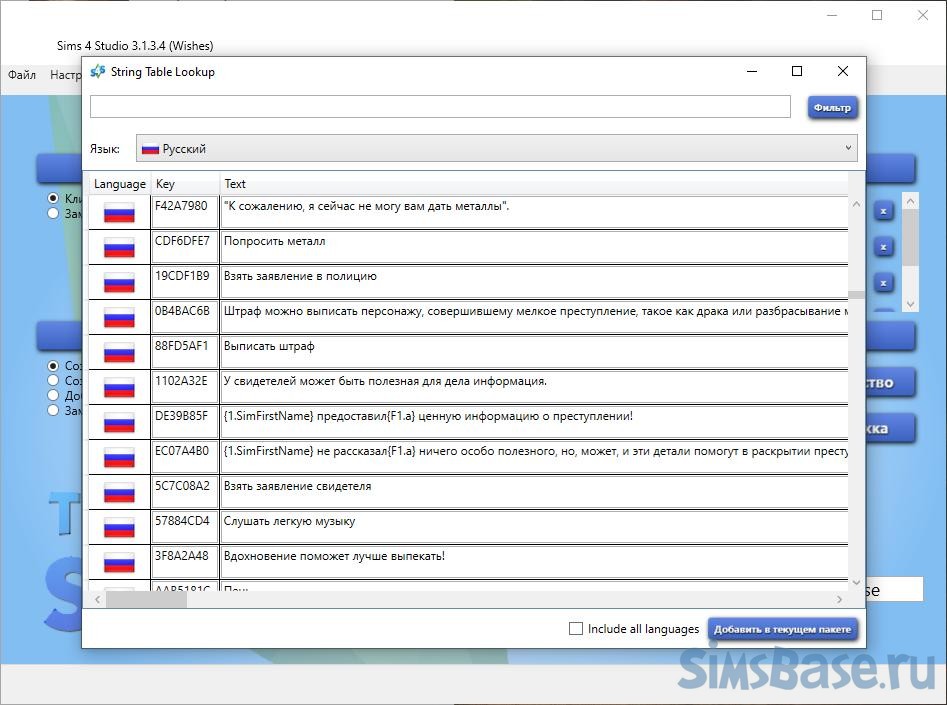Enable the Include all languages checkbox
947x705 pixels.
pyautogui.click(x=575, y=629)
